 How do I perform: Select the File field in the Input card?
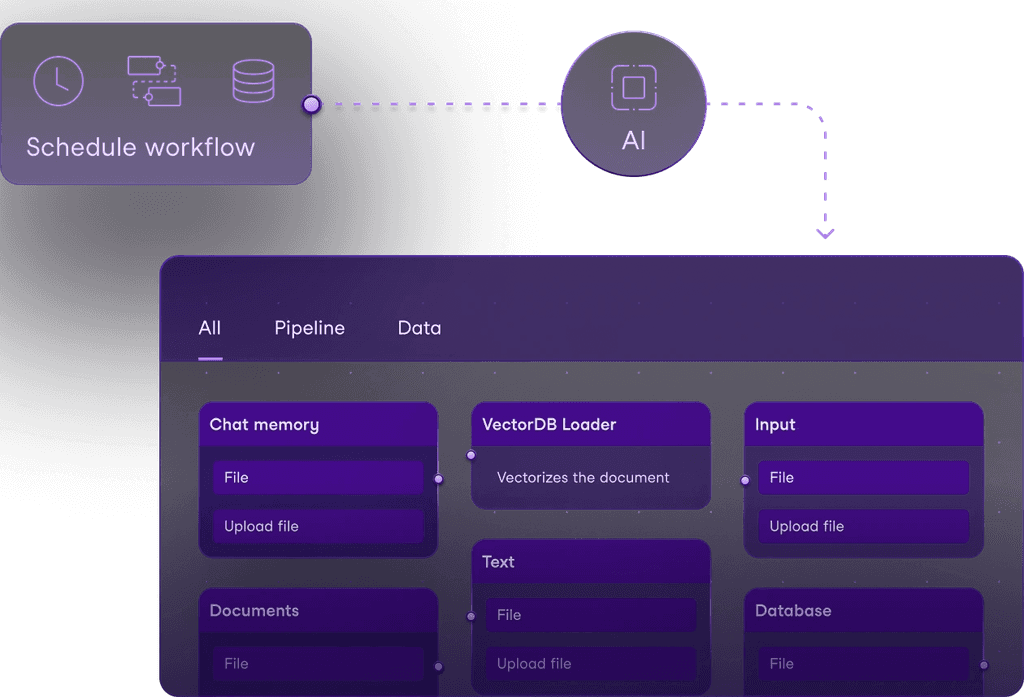863,477
